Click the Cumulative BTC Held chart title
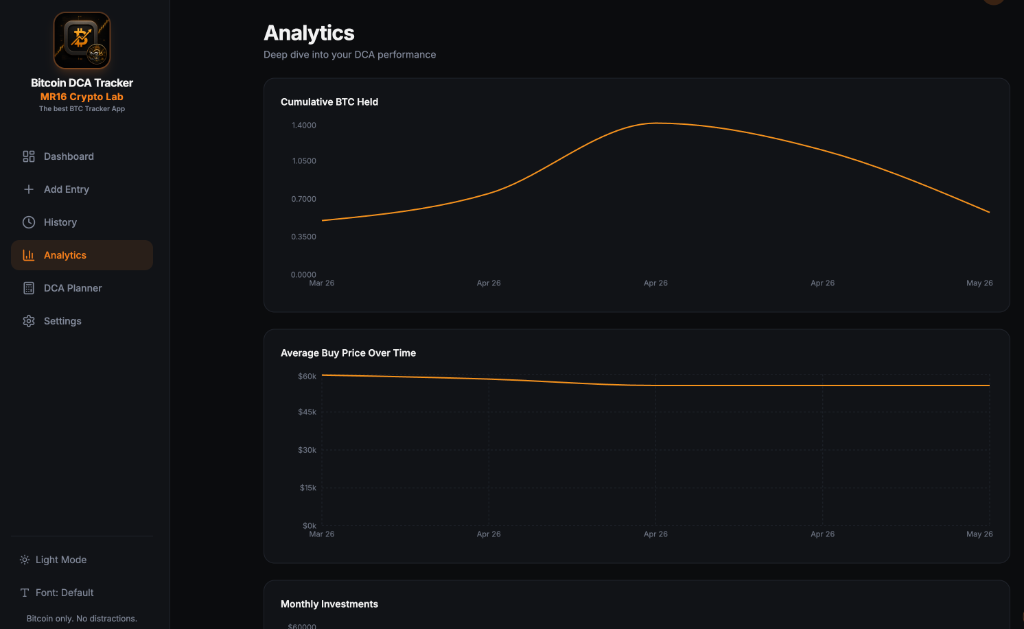Viewport: 1024px width, 629px height. point(329,102)
